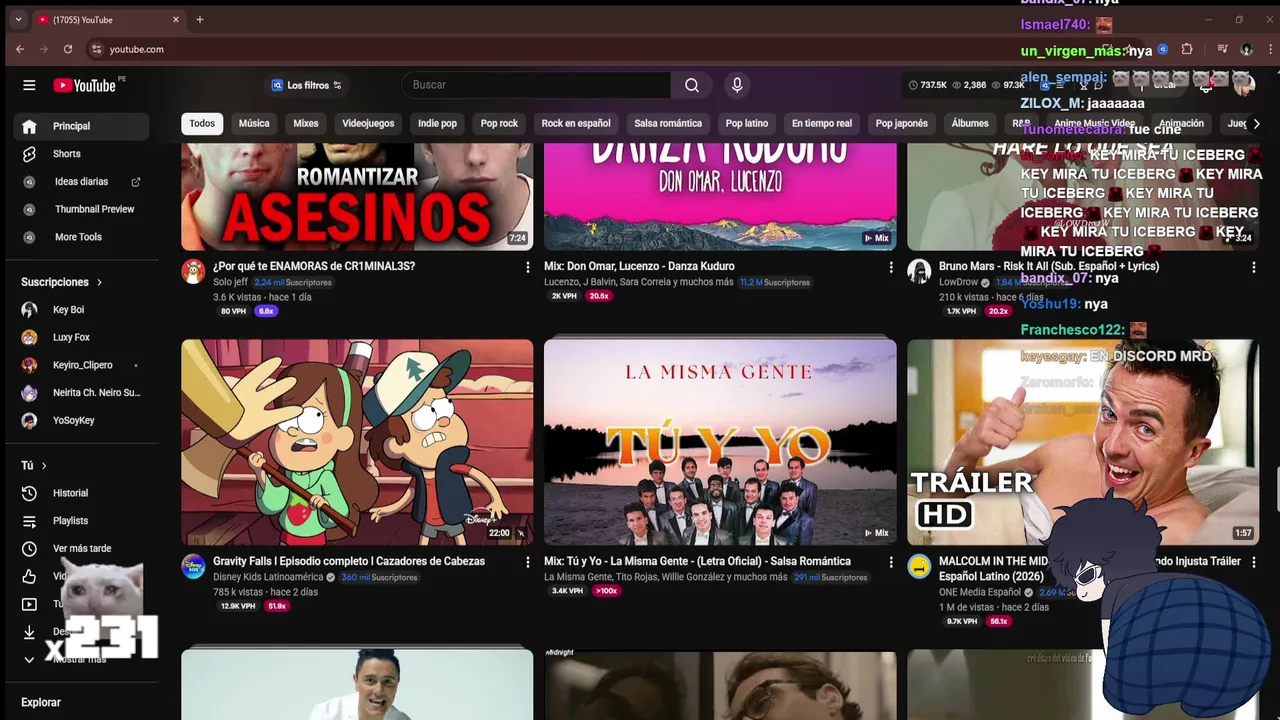1280x720 pixels.
Task: Open the Principal home item
Action: point(81,126)
